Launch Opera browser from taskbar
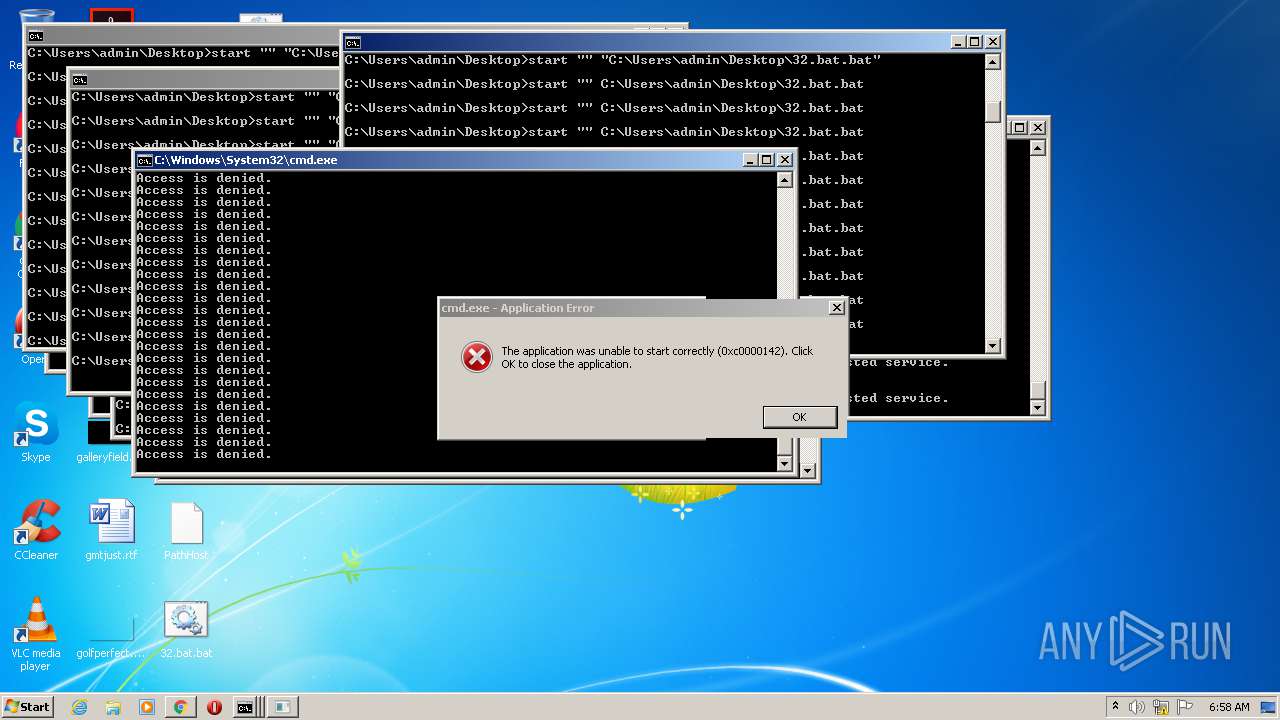The height and width of the screenshot is (720, 1280). [214, 707]
